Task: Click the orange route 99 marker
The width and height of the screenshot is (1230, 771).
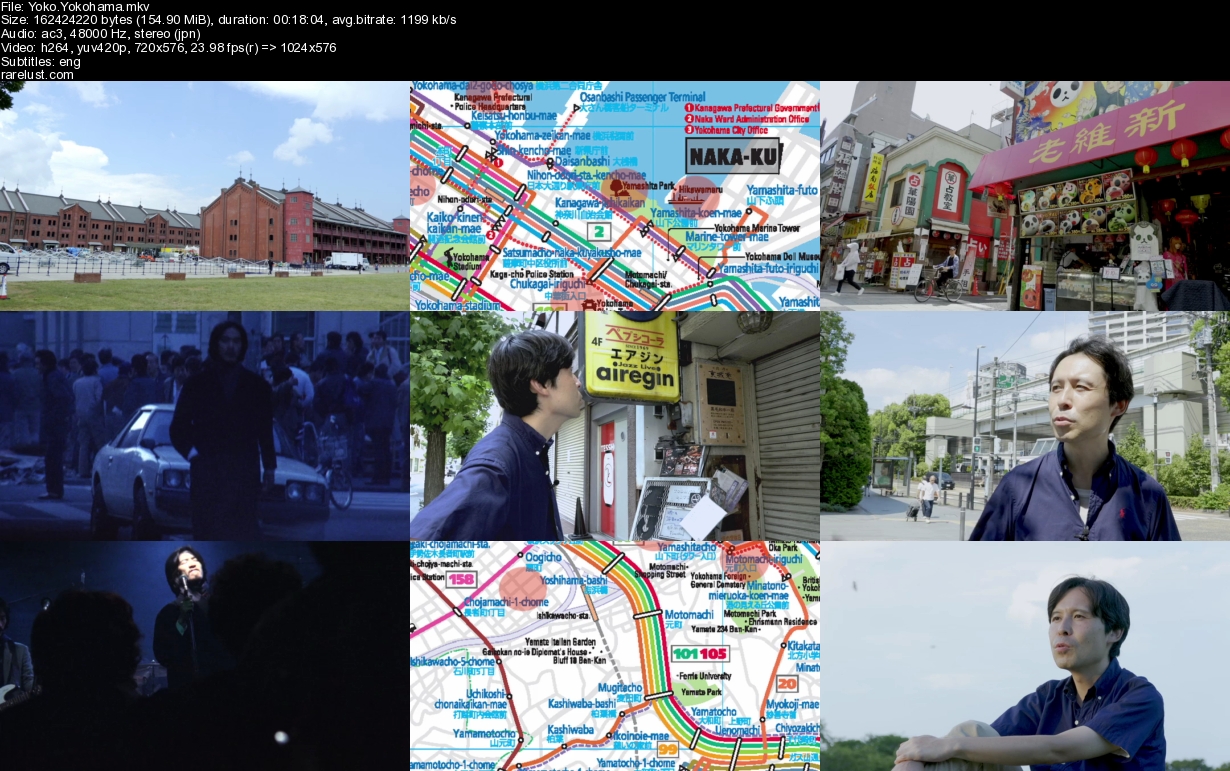Action: coord(667,748)
